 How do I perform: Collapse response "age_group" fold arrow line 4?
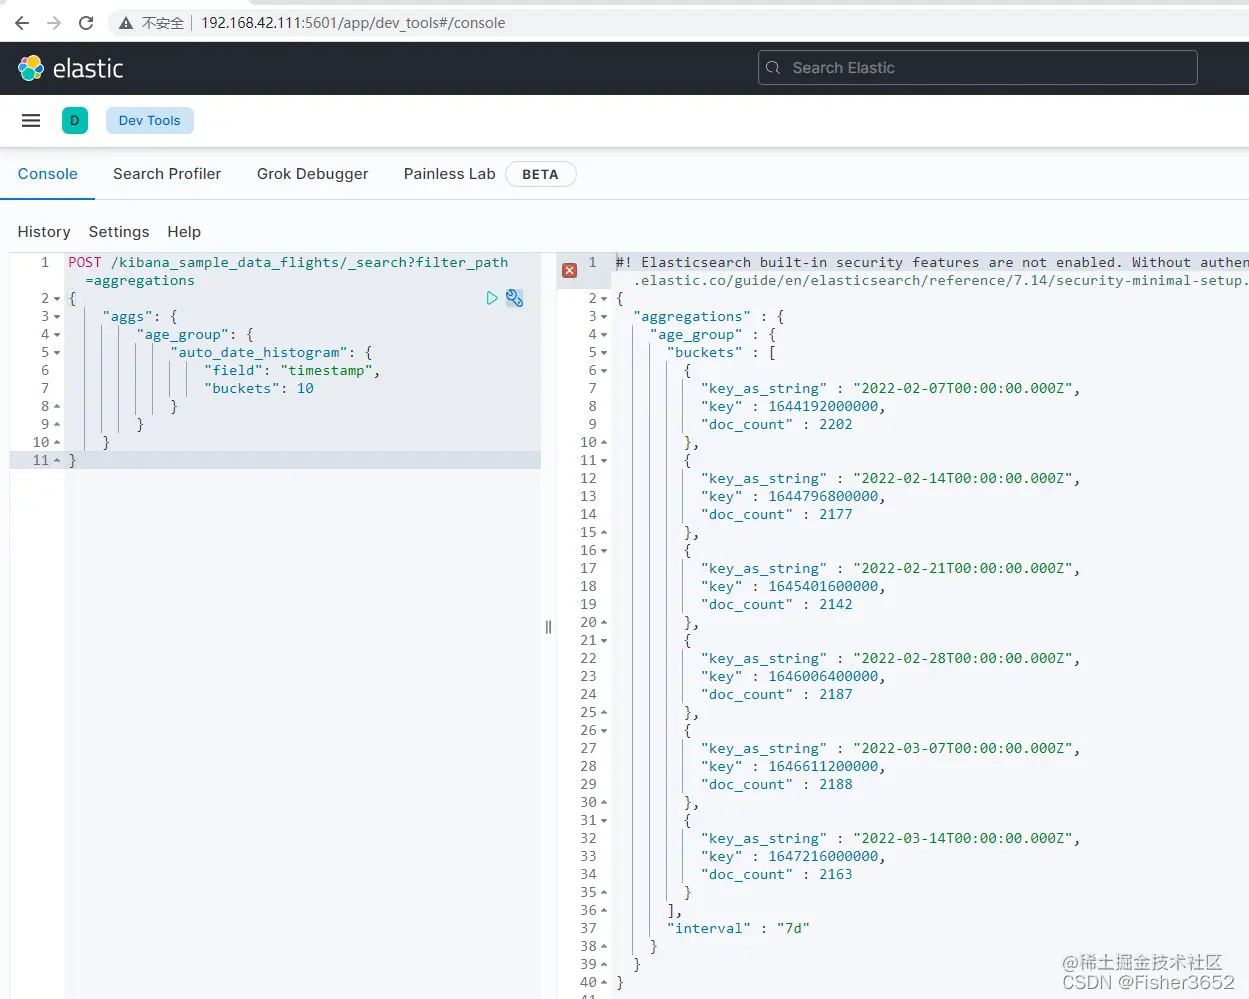pos(604,335)
